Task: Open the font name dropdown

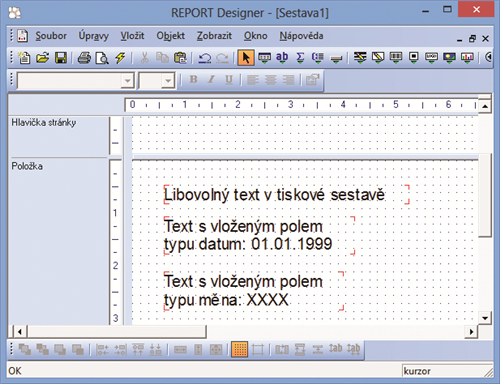Action: [x=127, y=81]
